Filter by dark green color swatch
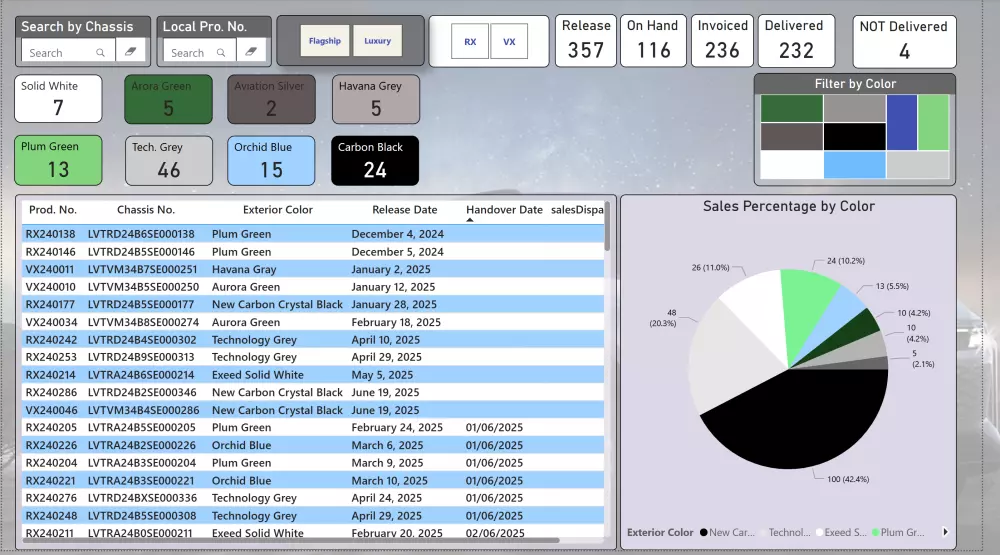1000x555 pixels. pyautogui.click(x=791, y=108)
